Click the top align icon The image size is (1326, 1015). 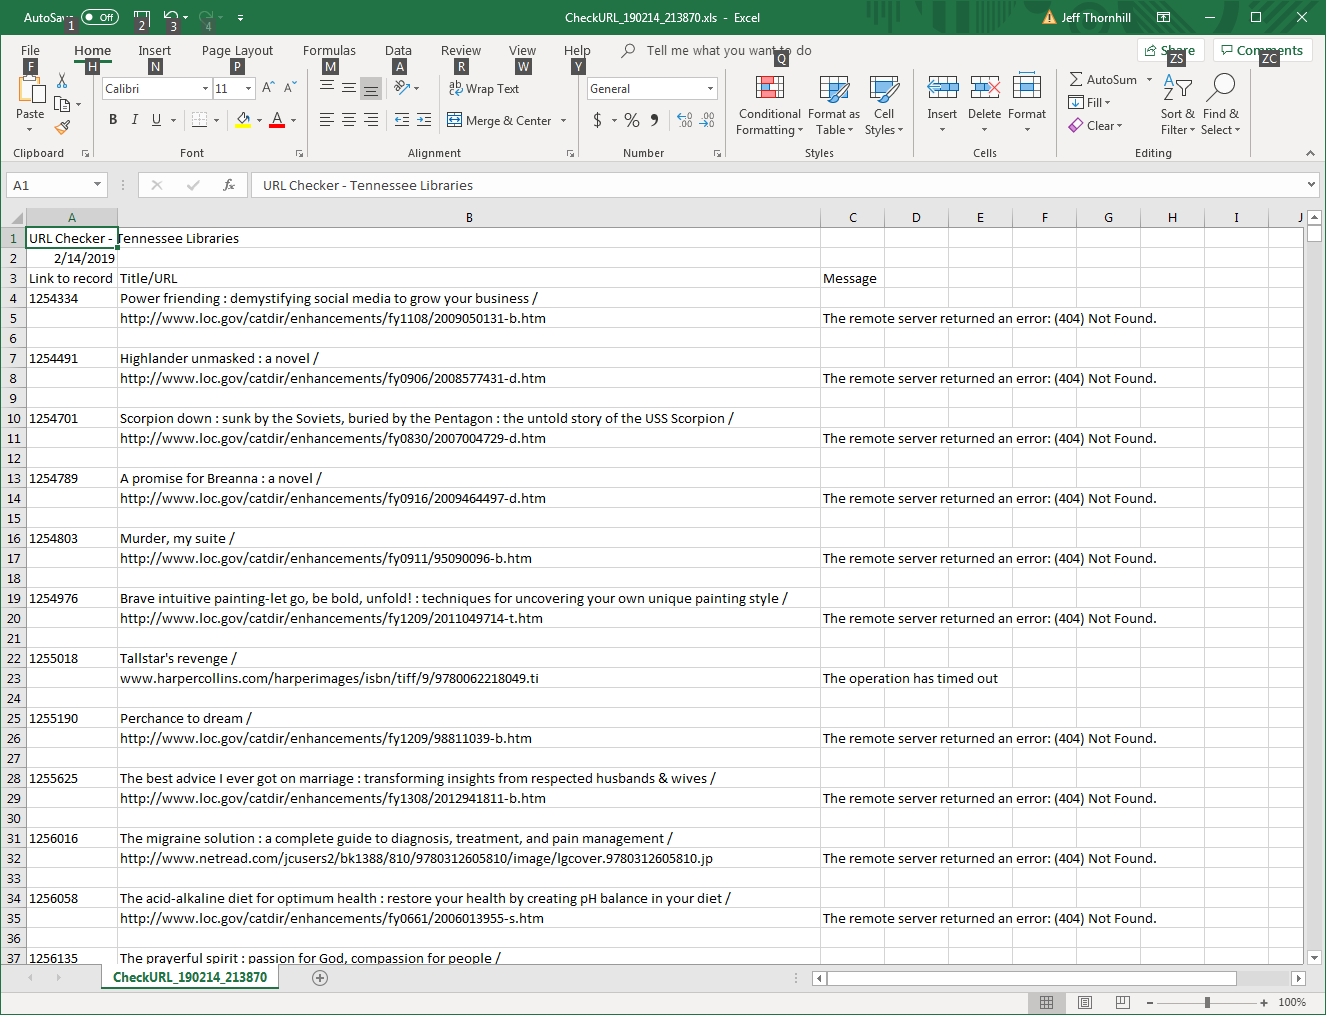(327, 88)
